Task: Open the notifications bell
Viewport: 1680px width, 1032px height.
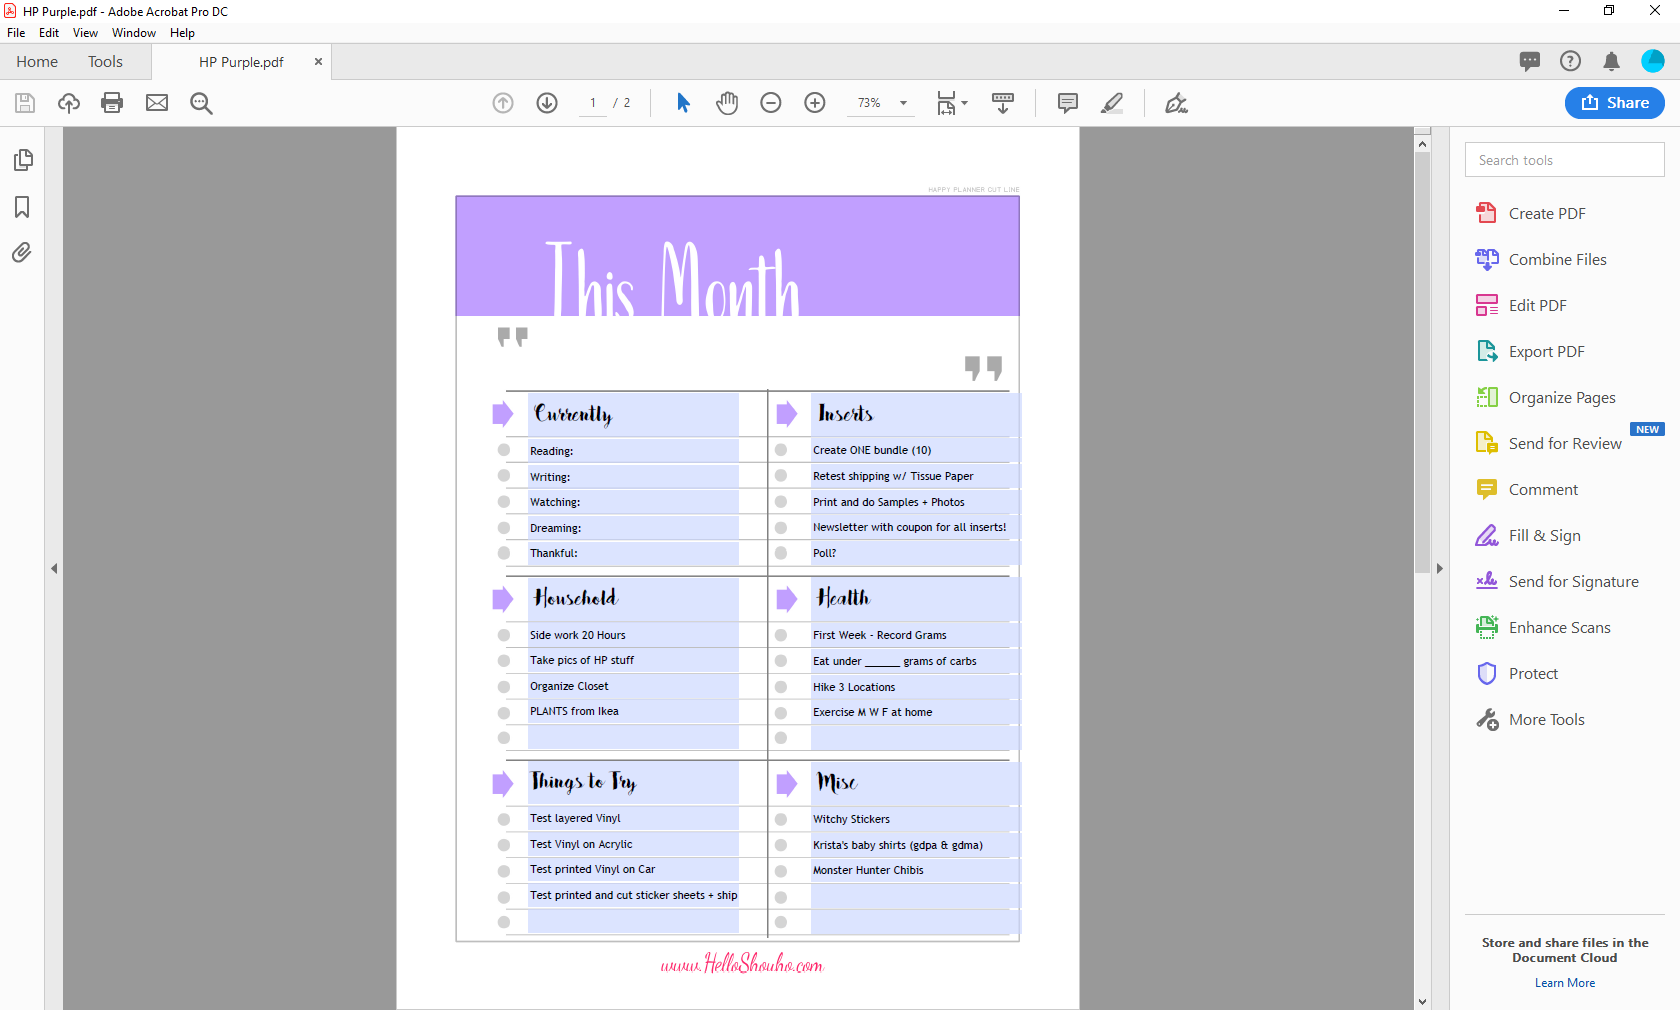Action: point(1611,61)
